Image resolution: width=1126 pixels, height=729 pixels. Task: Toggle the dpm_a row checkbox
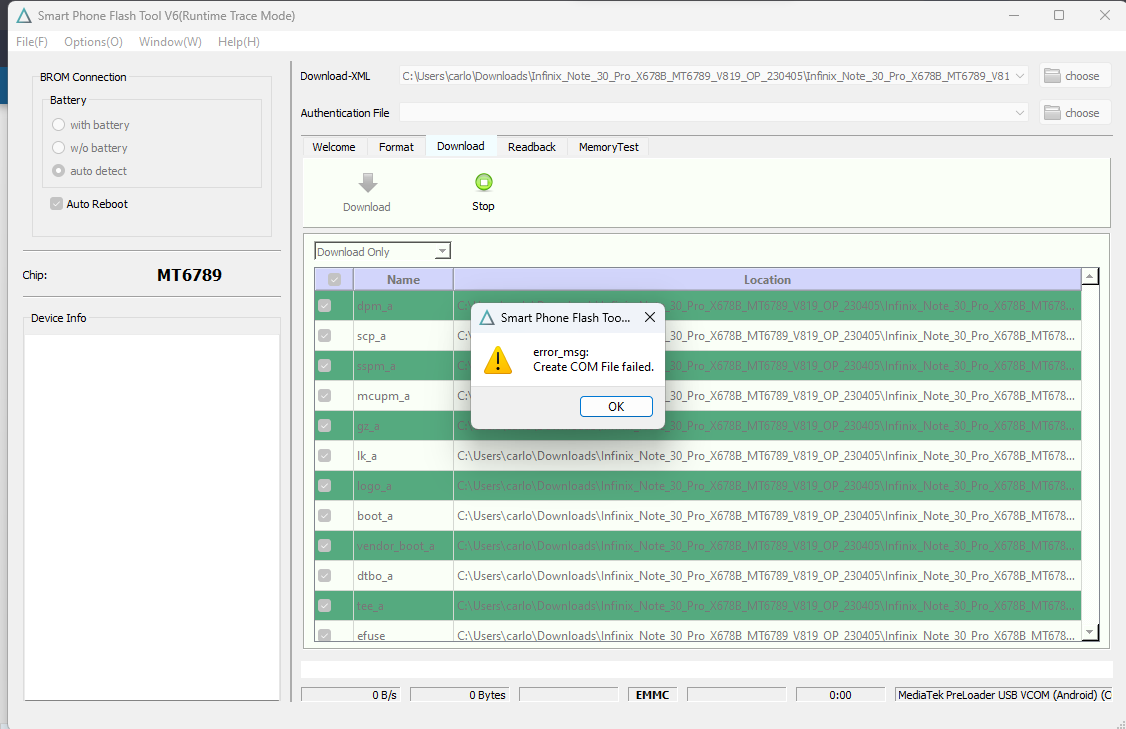(x=325, y=306)
